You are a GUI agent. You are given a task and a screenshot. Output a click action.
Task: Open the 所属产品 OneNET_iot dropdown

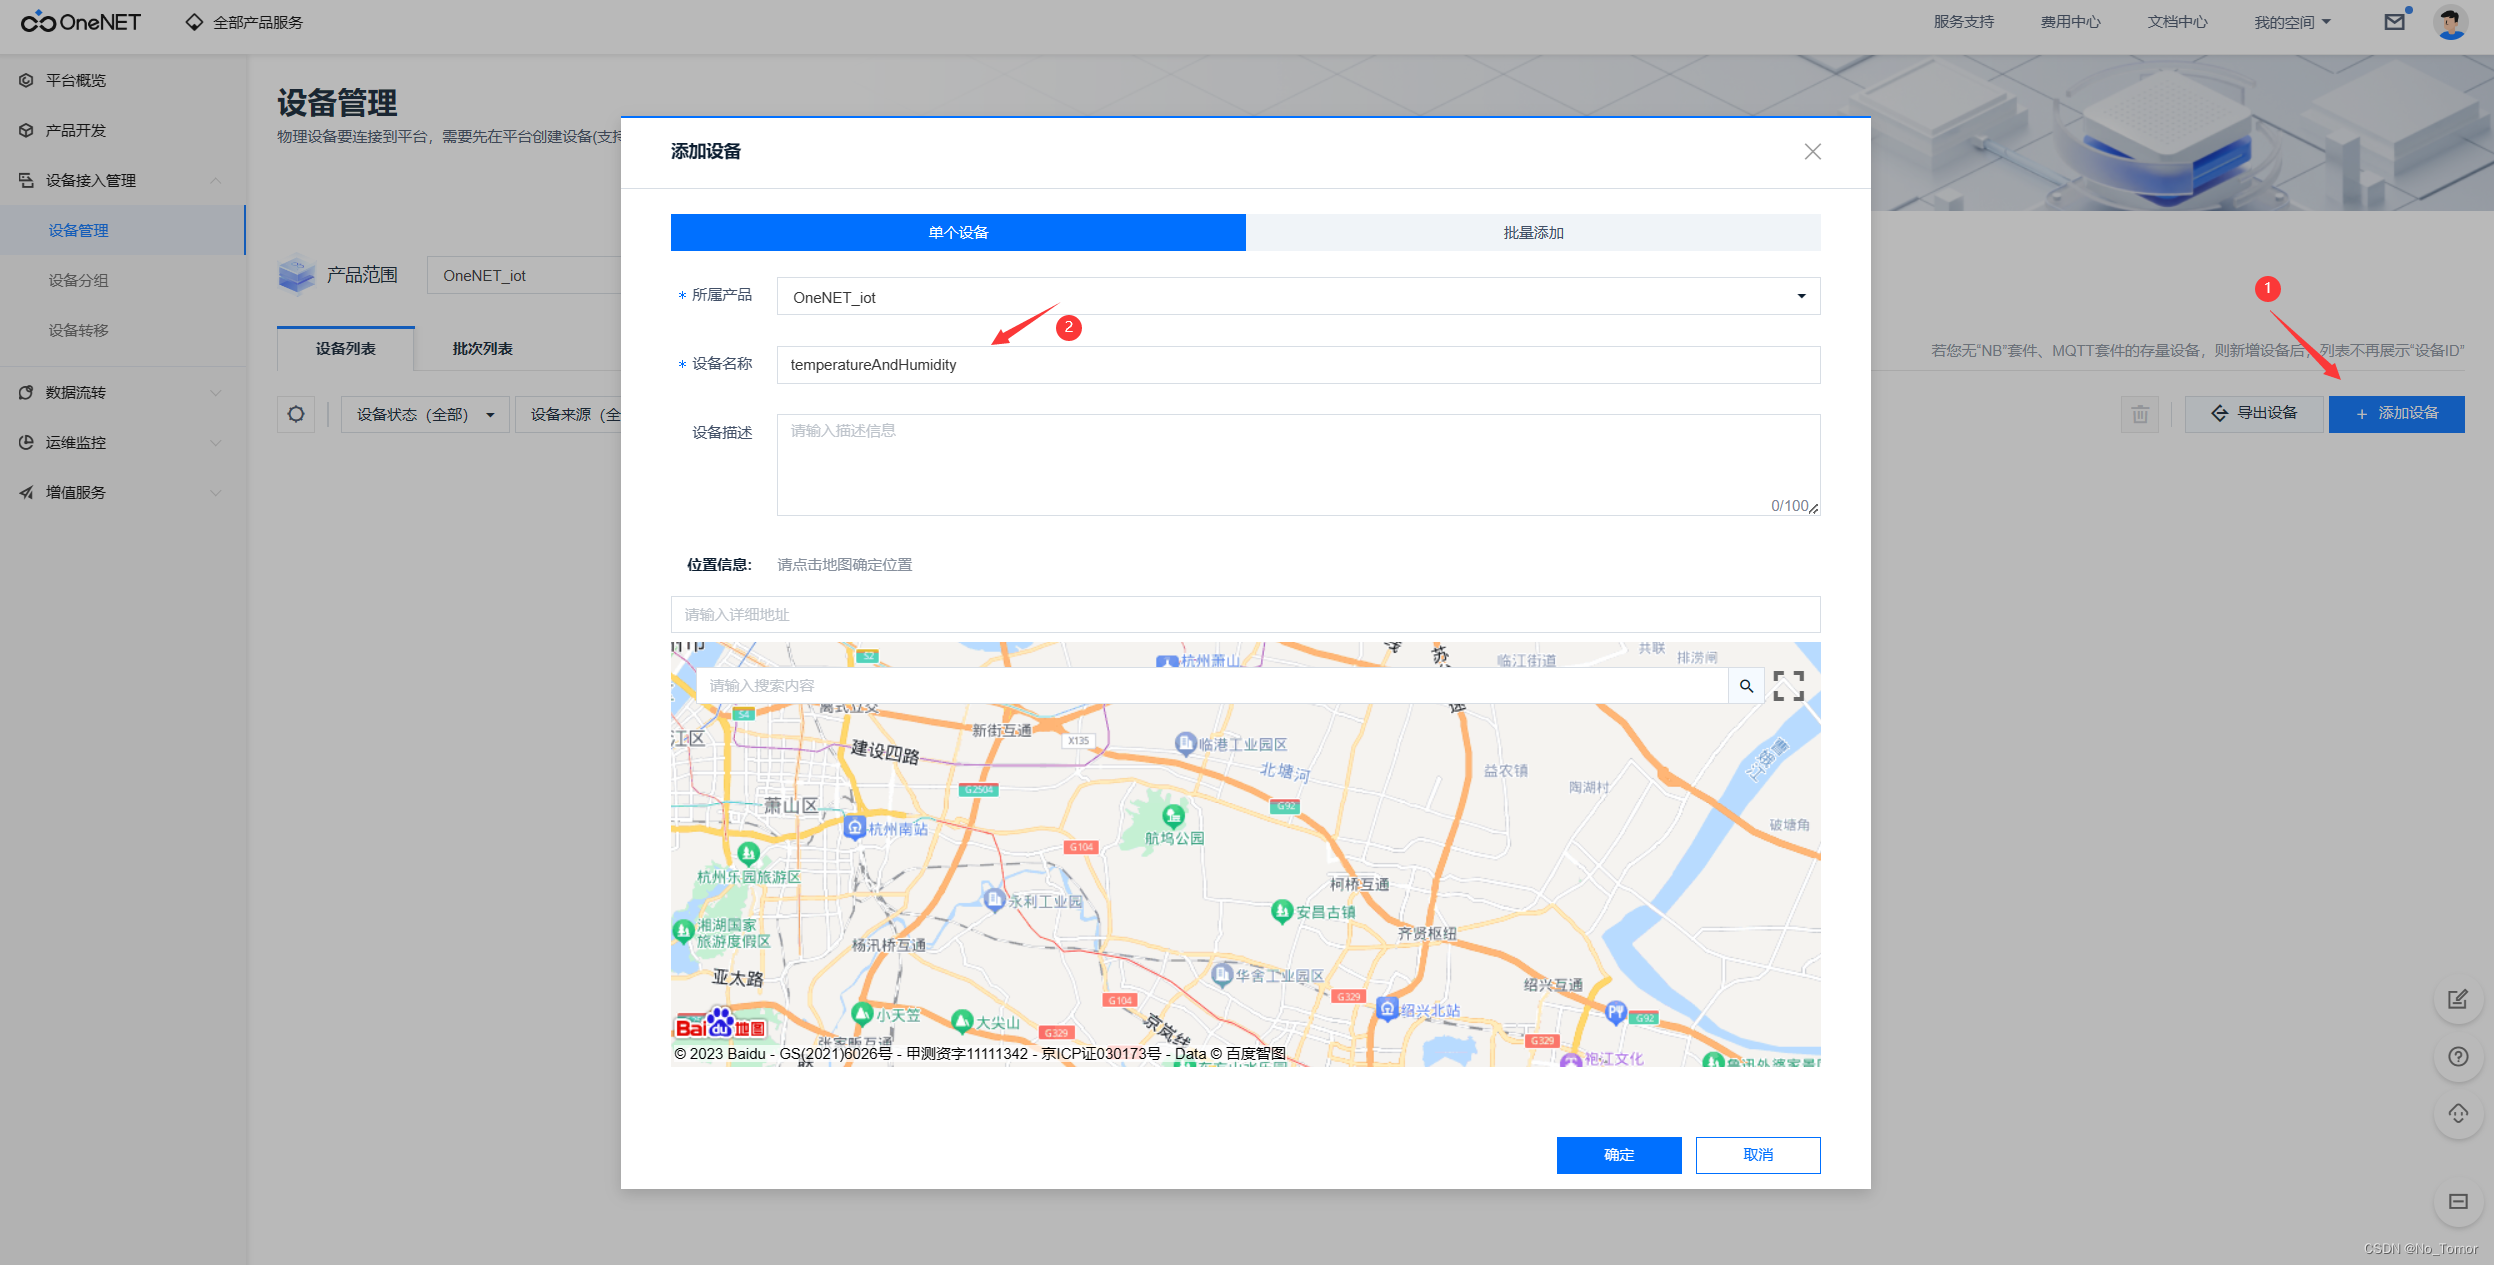[1298, 297]
